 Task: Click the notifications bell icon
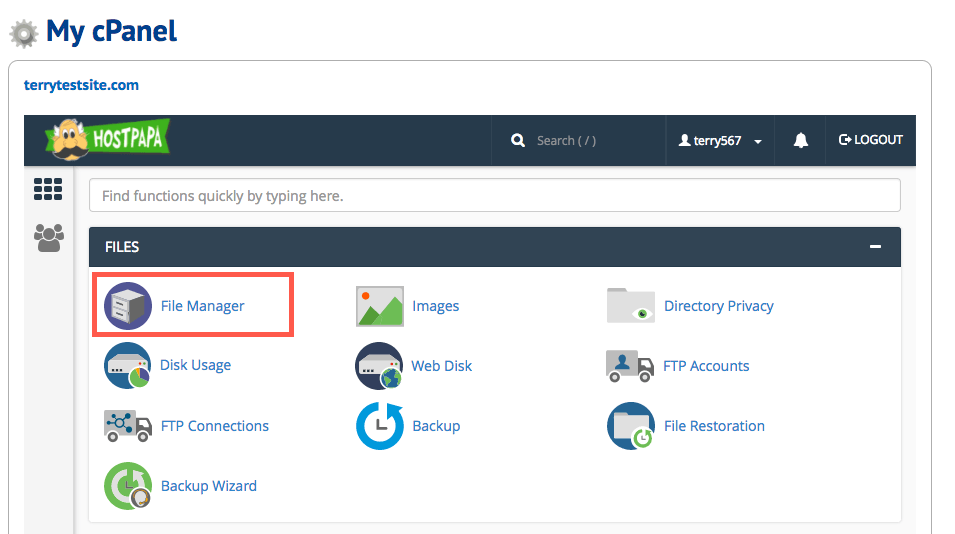coord(800,140)
